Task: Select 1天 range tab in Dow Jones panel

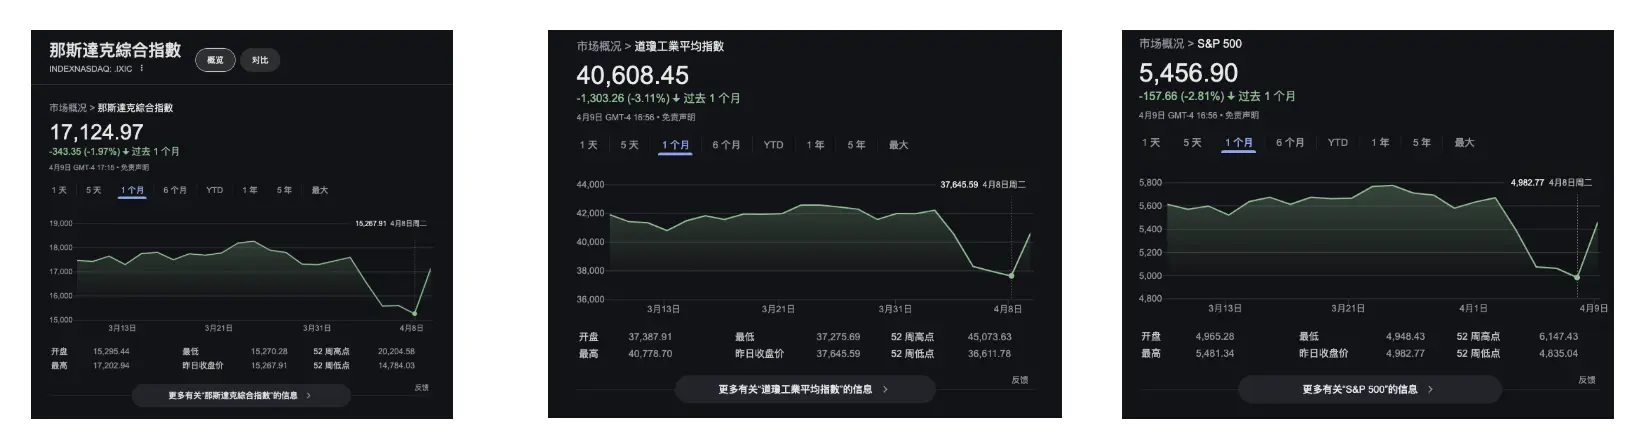Action: point(588,145)
